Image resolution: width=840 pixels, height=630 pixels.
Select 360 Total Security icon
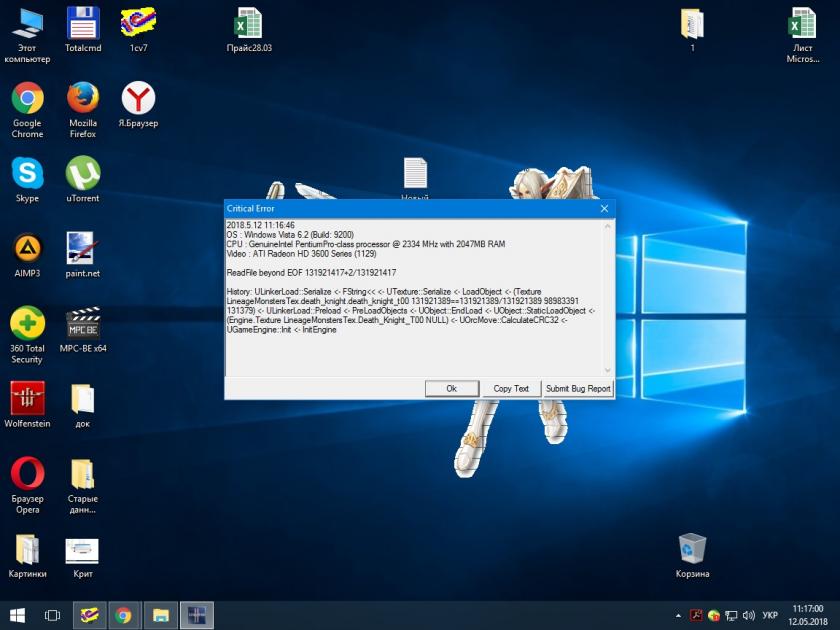pyautogui.click(x=27, y=323)
